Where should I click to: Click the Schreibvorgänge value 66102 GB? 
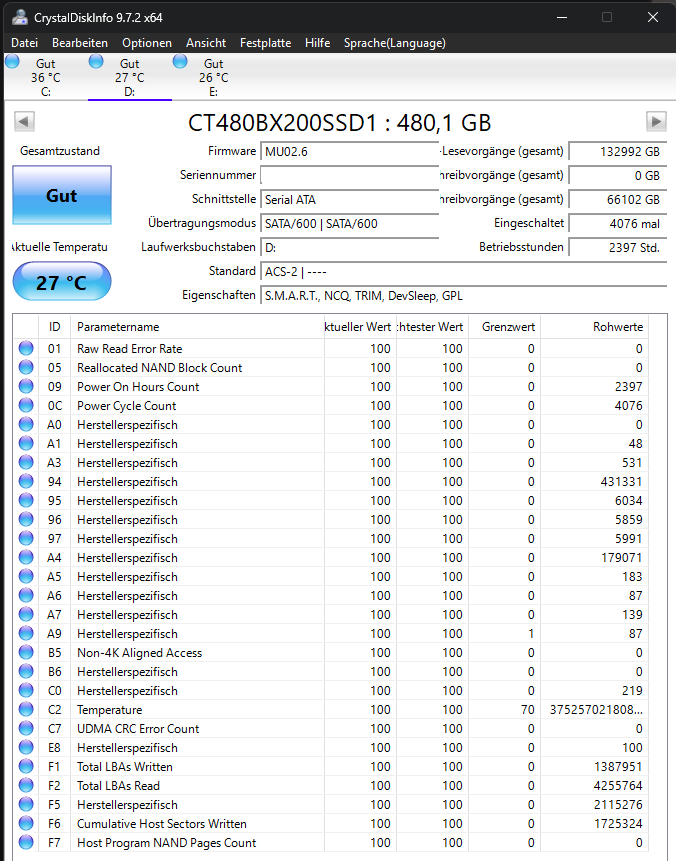click(618, 199)
